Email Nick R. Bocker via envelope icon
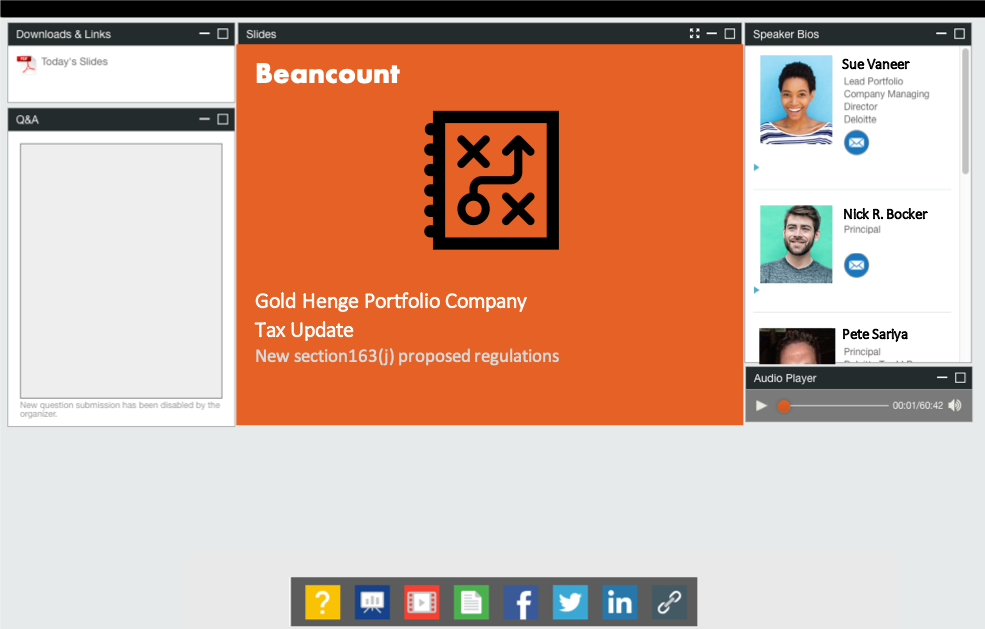 [x=856, y=265]
